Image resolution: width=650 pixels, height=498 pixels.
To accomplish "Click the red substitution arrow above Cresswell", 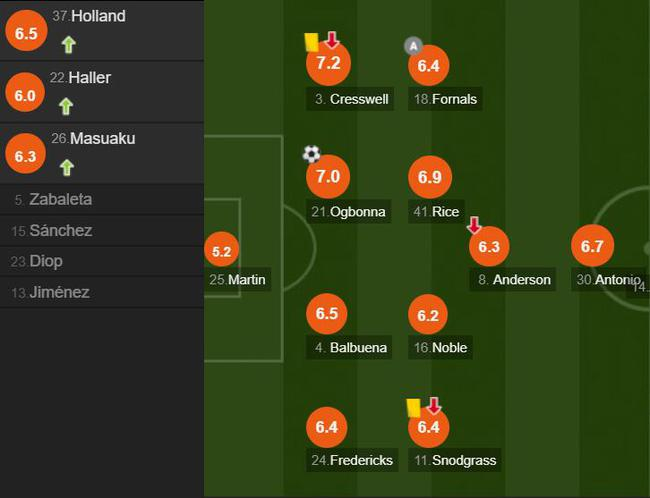I will tap(332, 40).
